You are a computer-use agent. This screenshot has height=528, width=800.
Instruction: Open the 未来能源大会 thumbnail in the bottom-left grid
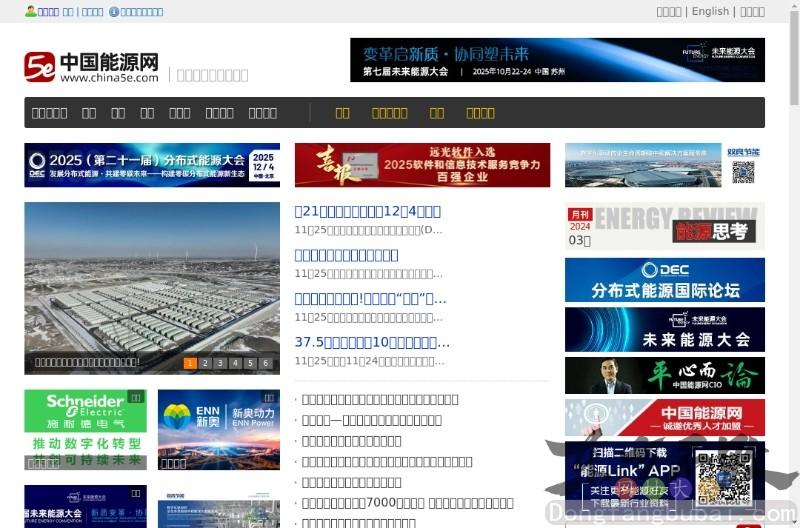click(x=85, y=507)
